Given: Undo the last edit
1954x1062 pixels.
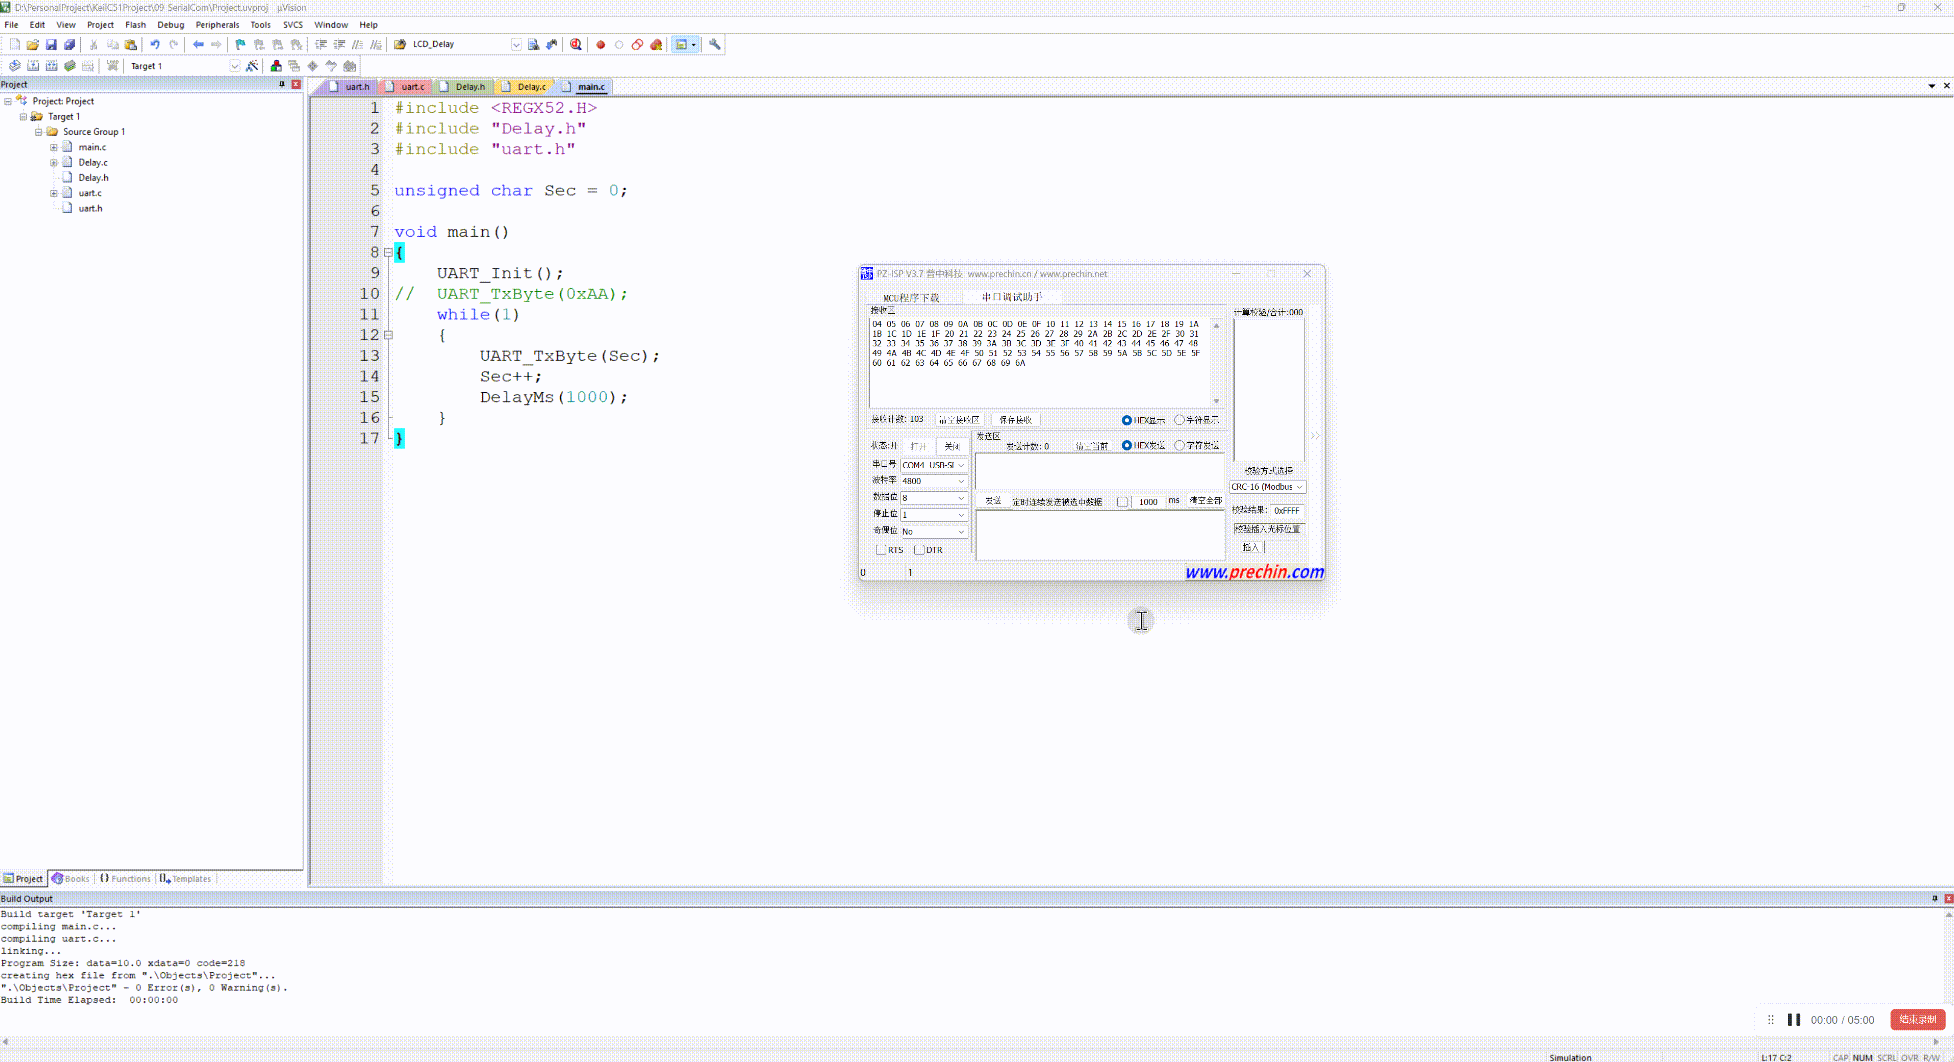Looking at the screenshot, I should 155,44.
